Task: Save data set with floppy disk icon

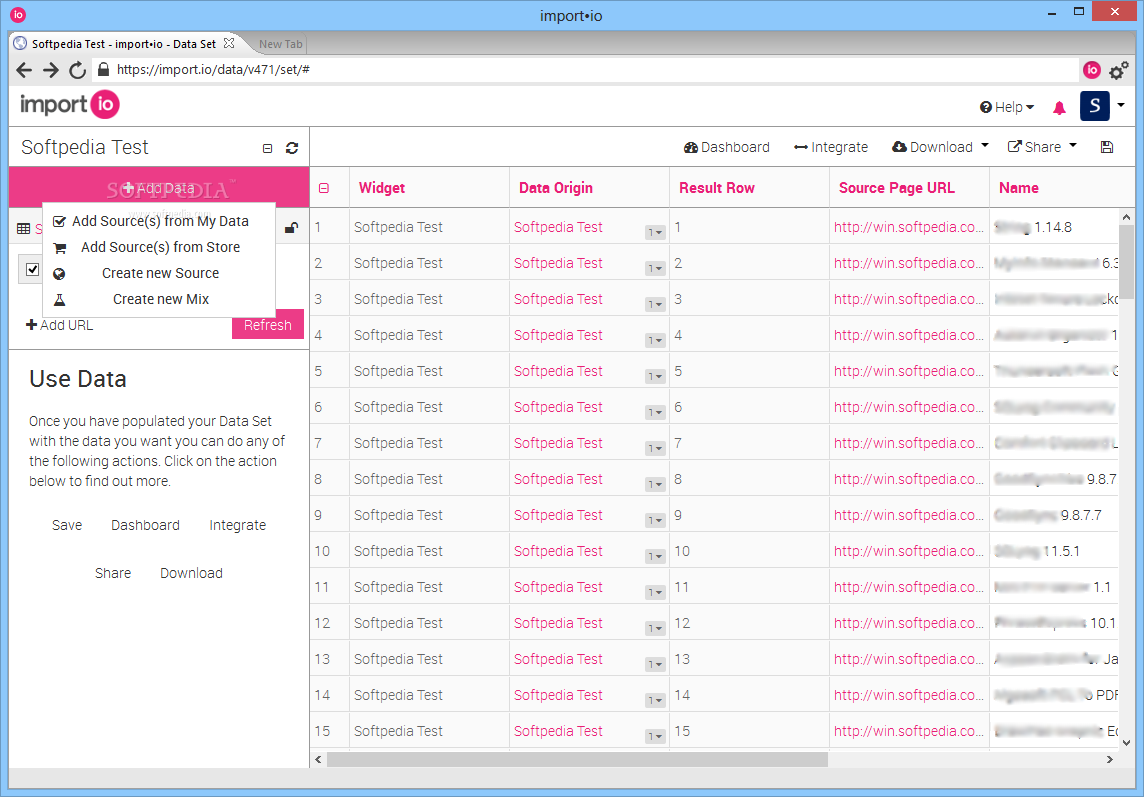Action: (1107, 147)
